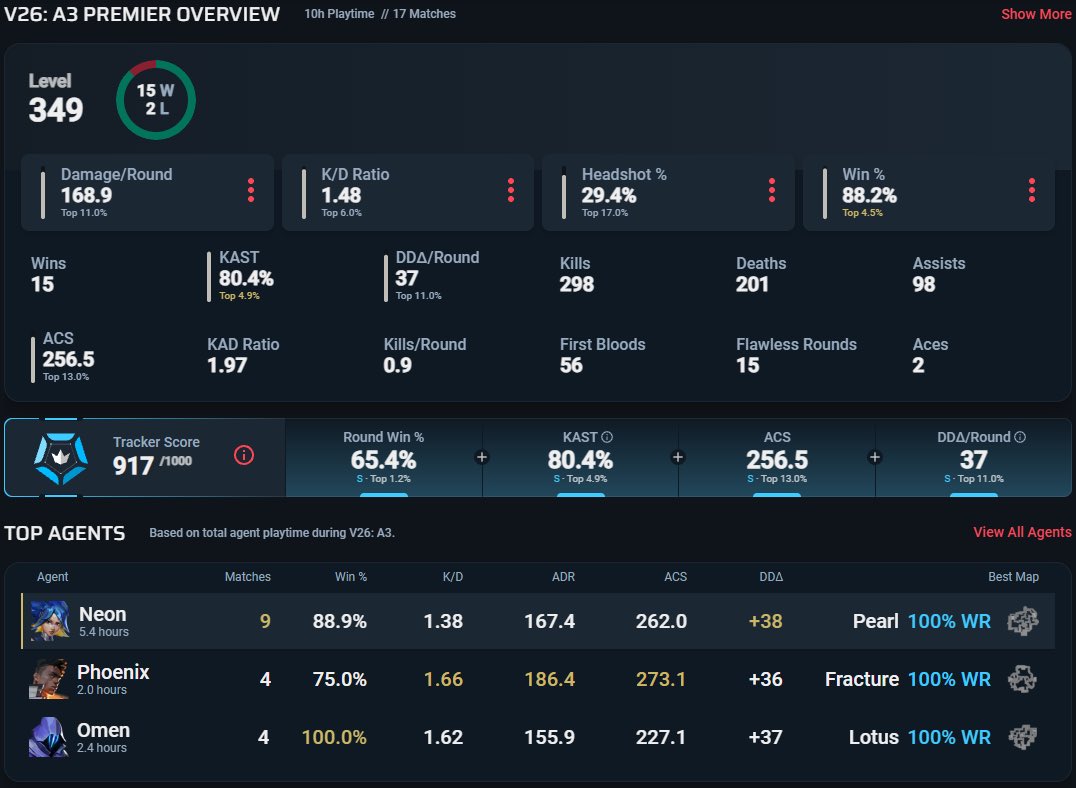1076x788 pixels.
Task: Click Phoenix's 1.66 K/D cell
Action: click(x=443, y=680)
